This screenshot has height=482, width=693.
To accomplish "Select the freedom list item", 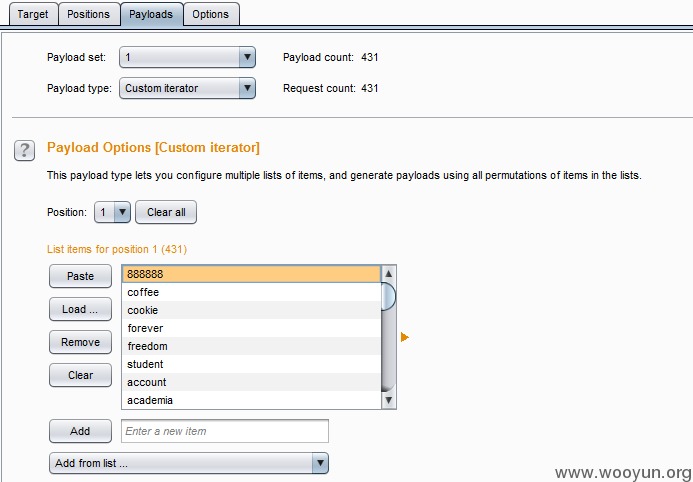I will (251, 346).
